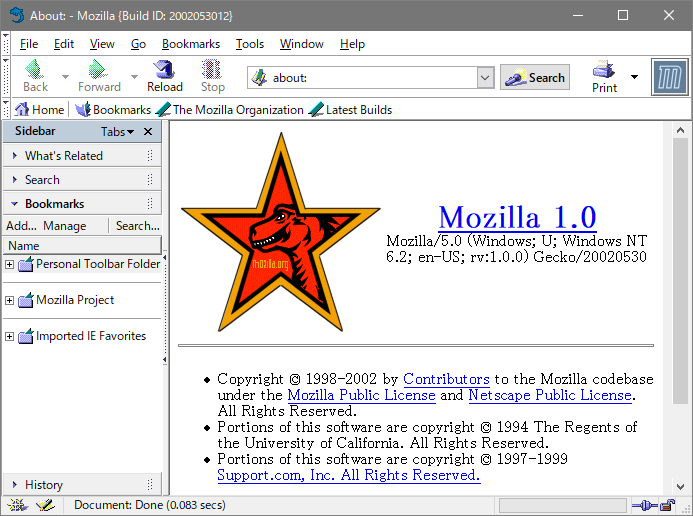
Task: Go back with the Back arrow icon
Action: [34, 69]
